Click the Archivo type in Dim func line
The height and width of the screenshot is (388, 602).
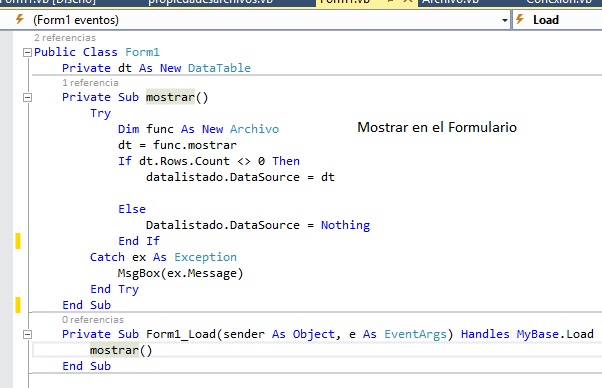254,129
